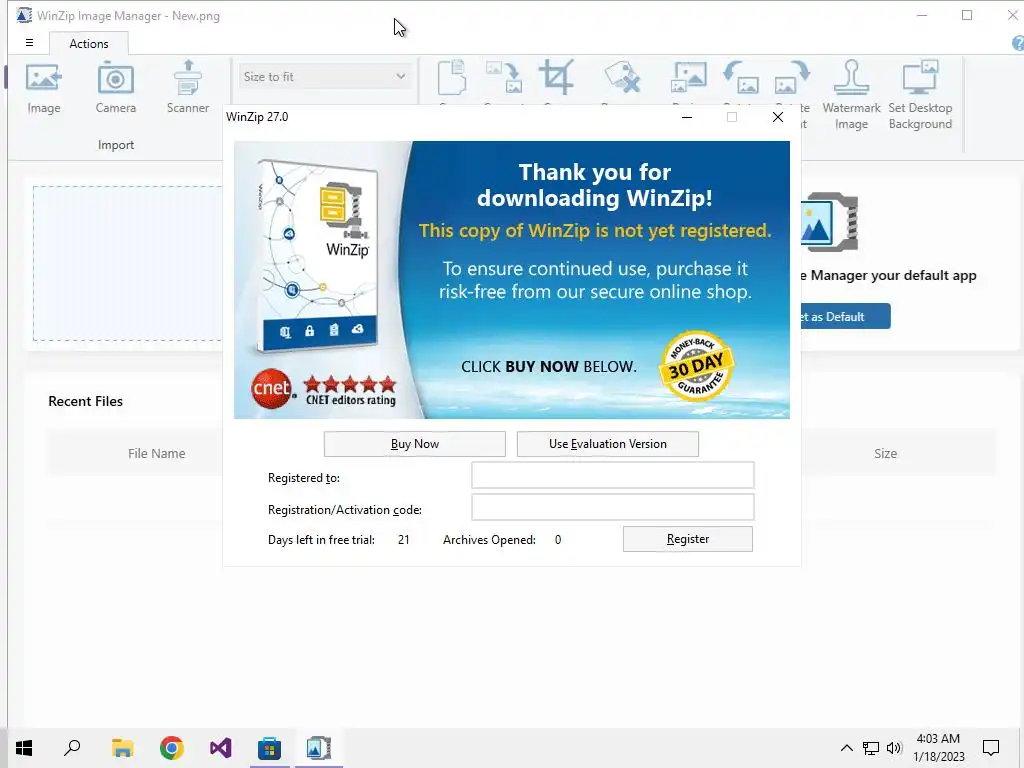Click the Convert image format icon
Viewport: 1024px width, 768px height.
[x=504, y=78]
